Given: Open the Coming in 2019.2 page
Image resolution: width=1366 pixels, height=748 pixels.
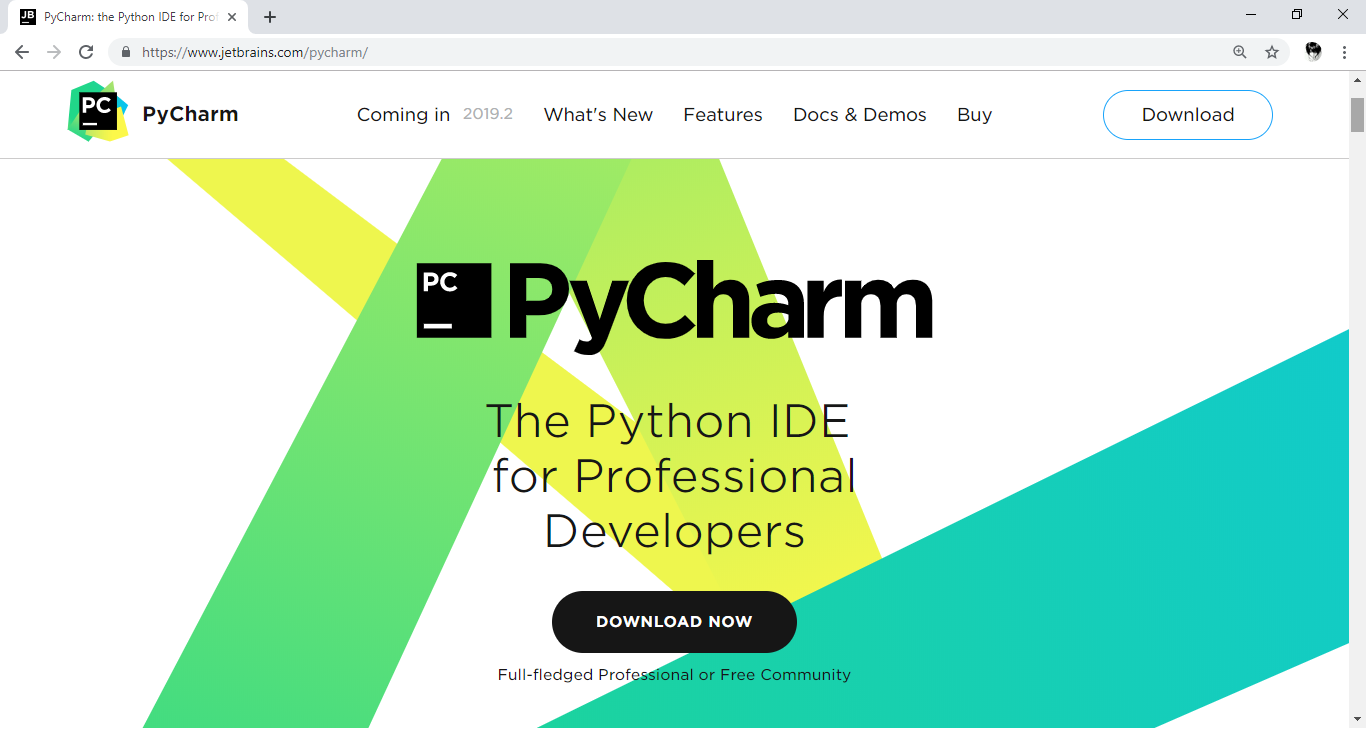Looking at the screenshot, I should pyautogui.click(x=435, y=115).
